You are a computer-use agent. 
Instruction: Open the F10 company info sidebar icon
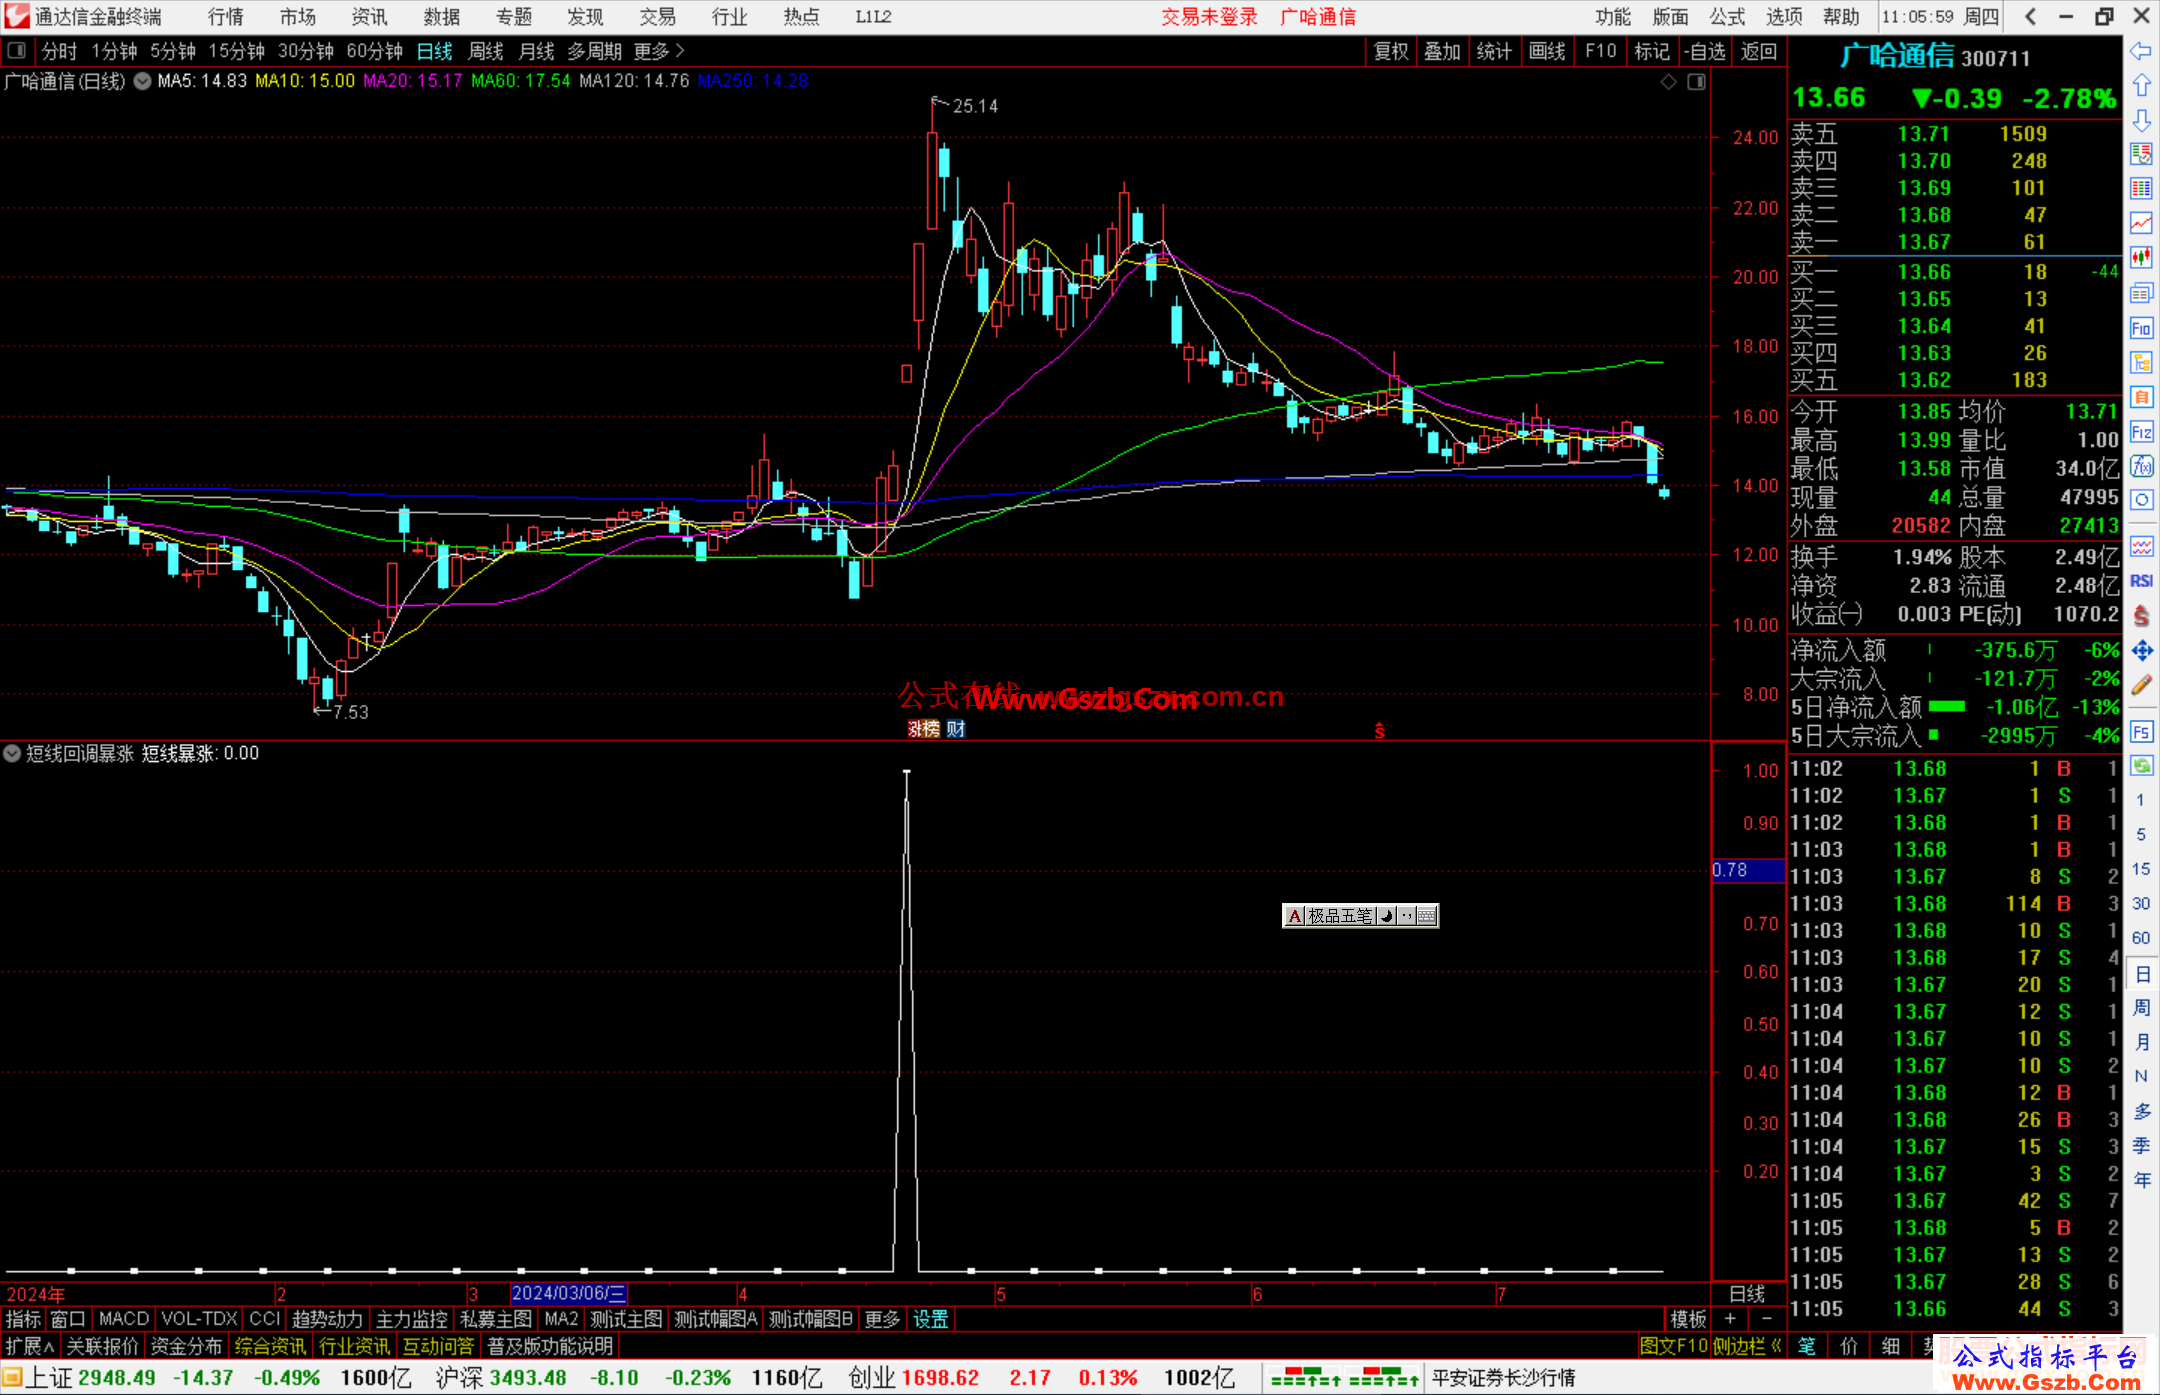tap(2141, 328)
